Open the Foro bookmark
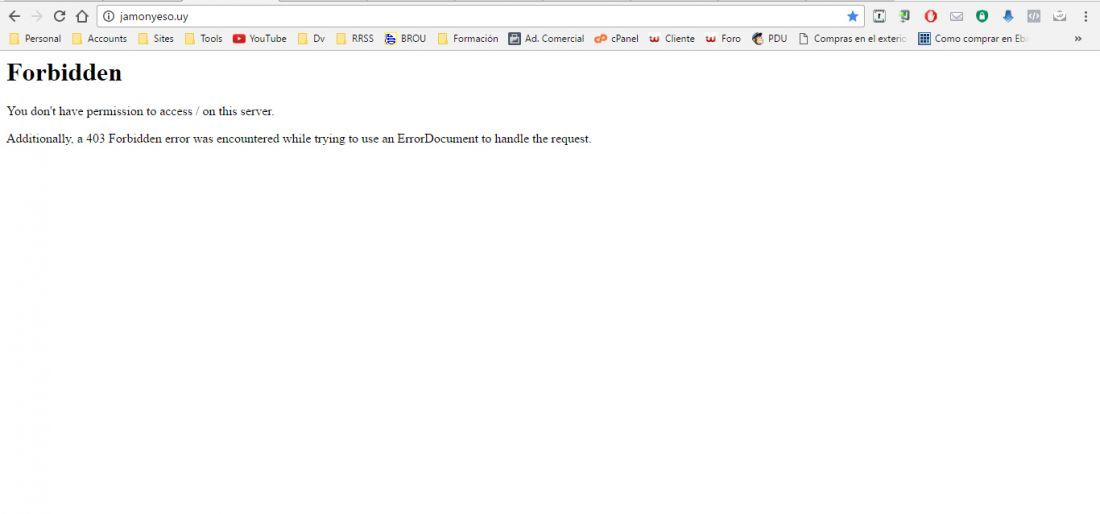The width and height of the screenshot is (1100, 514). [x=723, y=39]
